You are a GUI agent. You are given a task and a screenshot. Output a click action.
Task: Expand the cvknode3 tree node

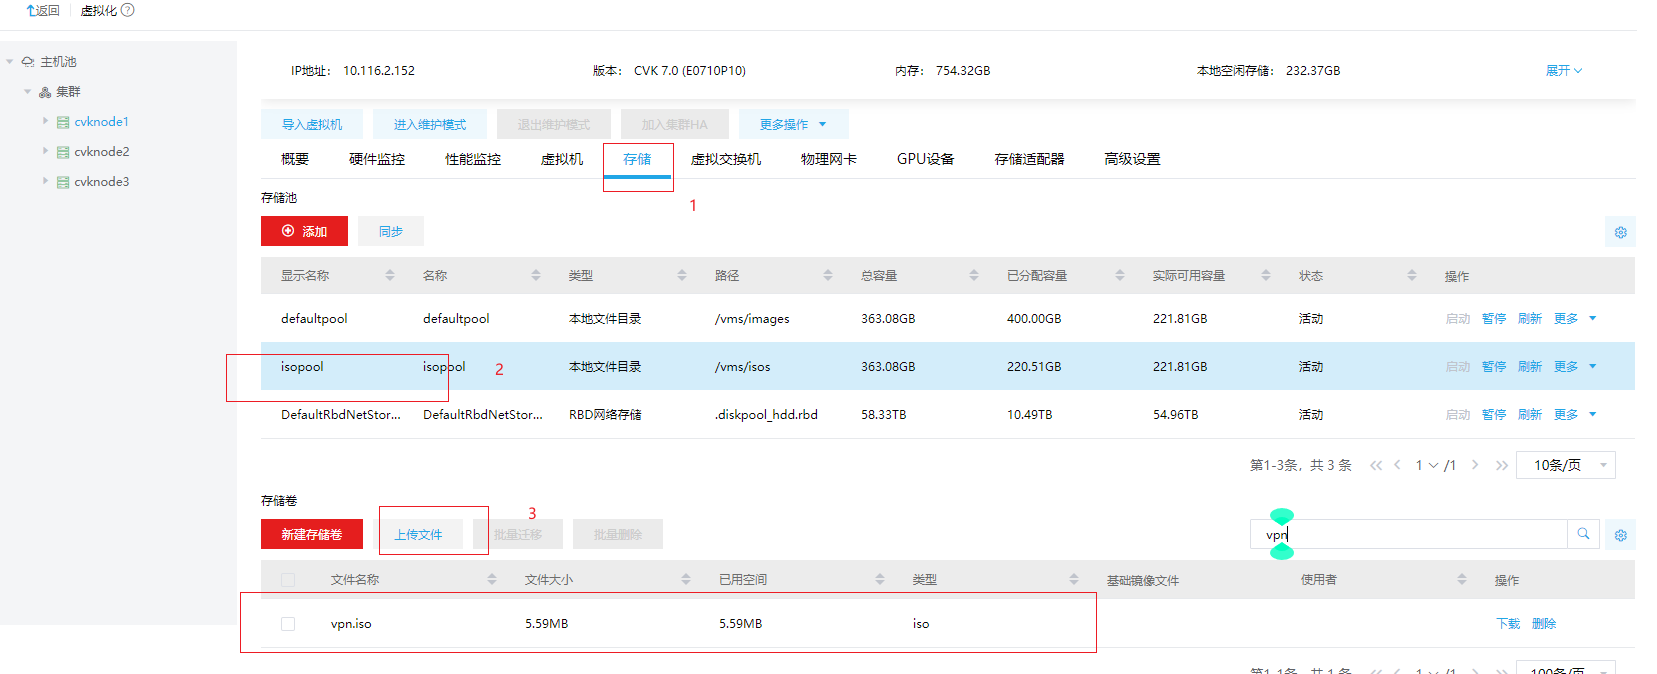point(45,181)
